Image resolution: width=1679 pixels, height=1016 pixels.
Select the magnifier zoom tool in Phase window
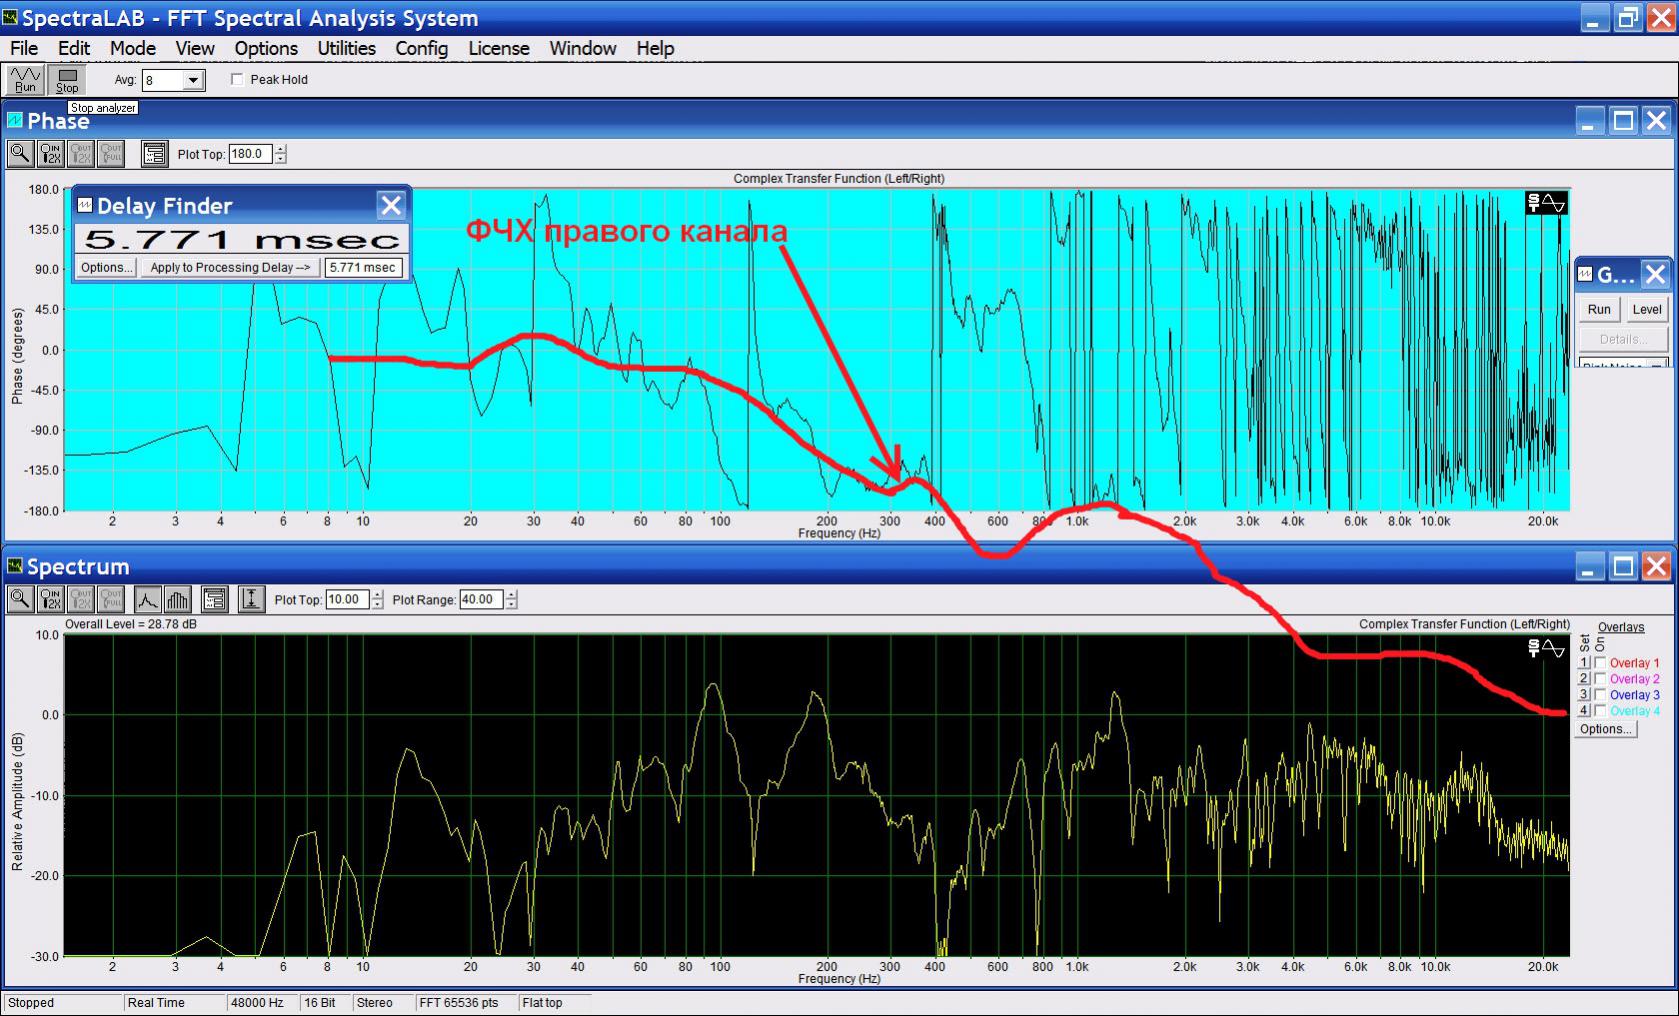(20, 153)
